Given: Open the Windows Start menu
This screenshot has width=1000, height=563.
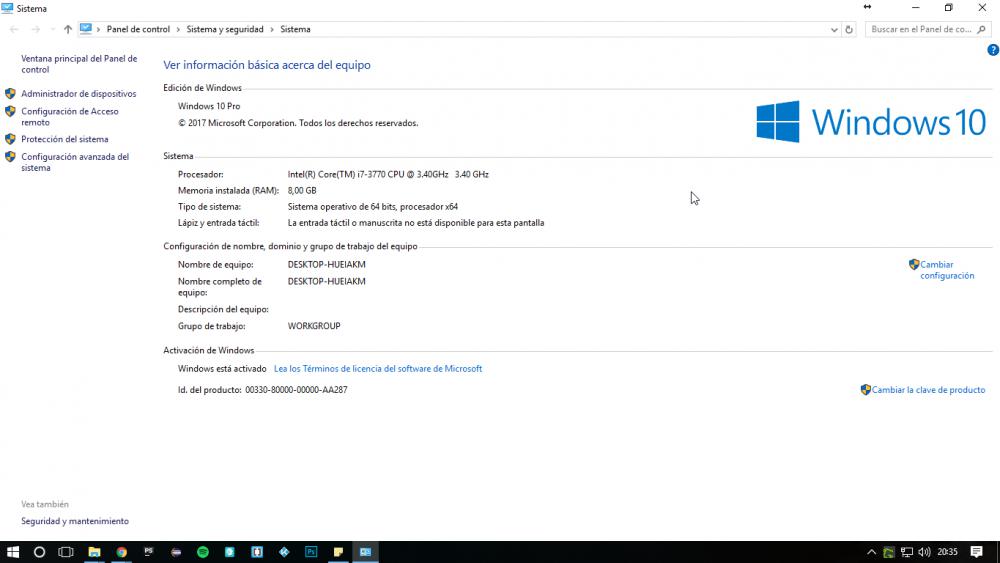Looking at the screenshot, I should tap(13, 552).
